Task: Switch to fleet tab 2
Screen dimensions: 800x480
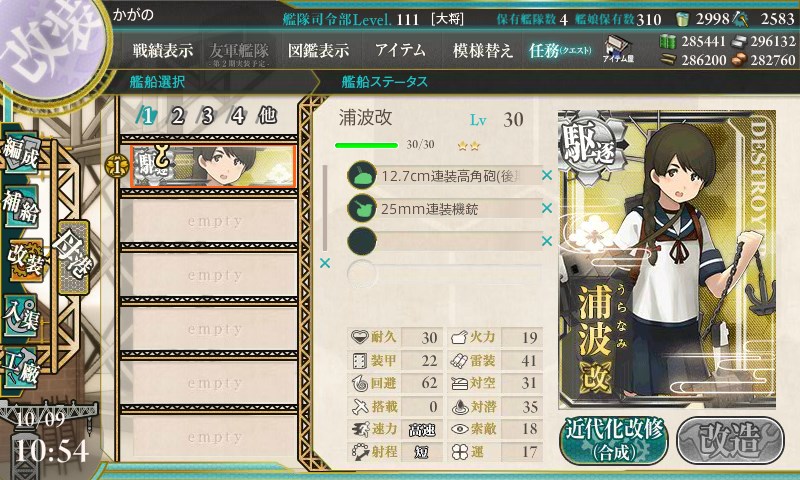Action: (x=178, y=116)
